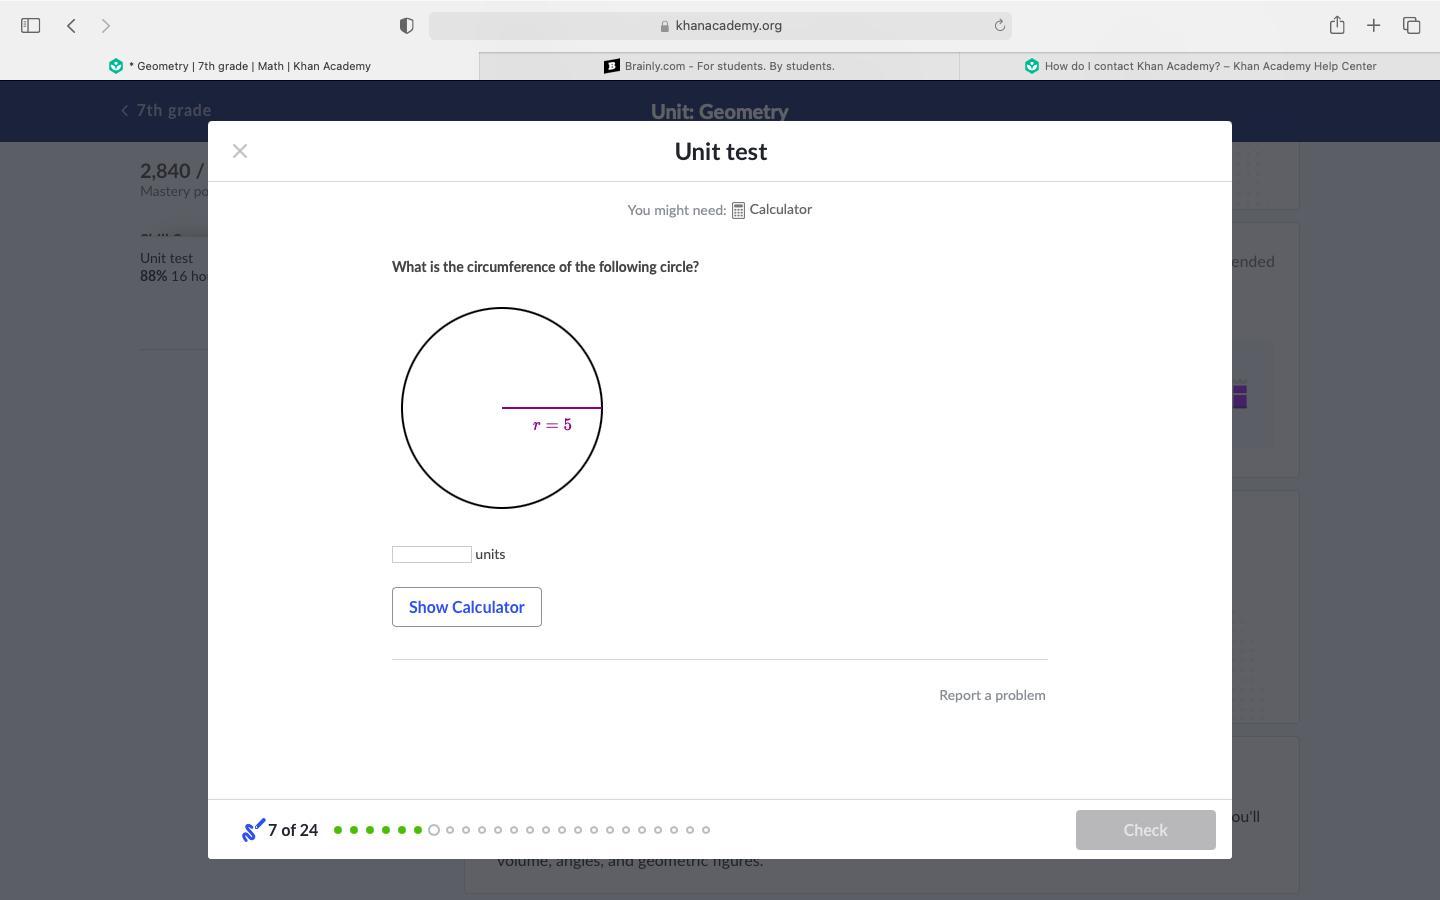Click the 7 of 24 counter
Viewport: 1440px width, 900px height.
click(x=293, y=830)
